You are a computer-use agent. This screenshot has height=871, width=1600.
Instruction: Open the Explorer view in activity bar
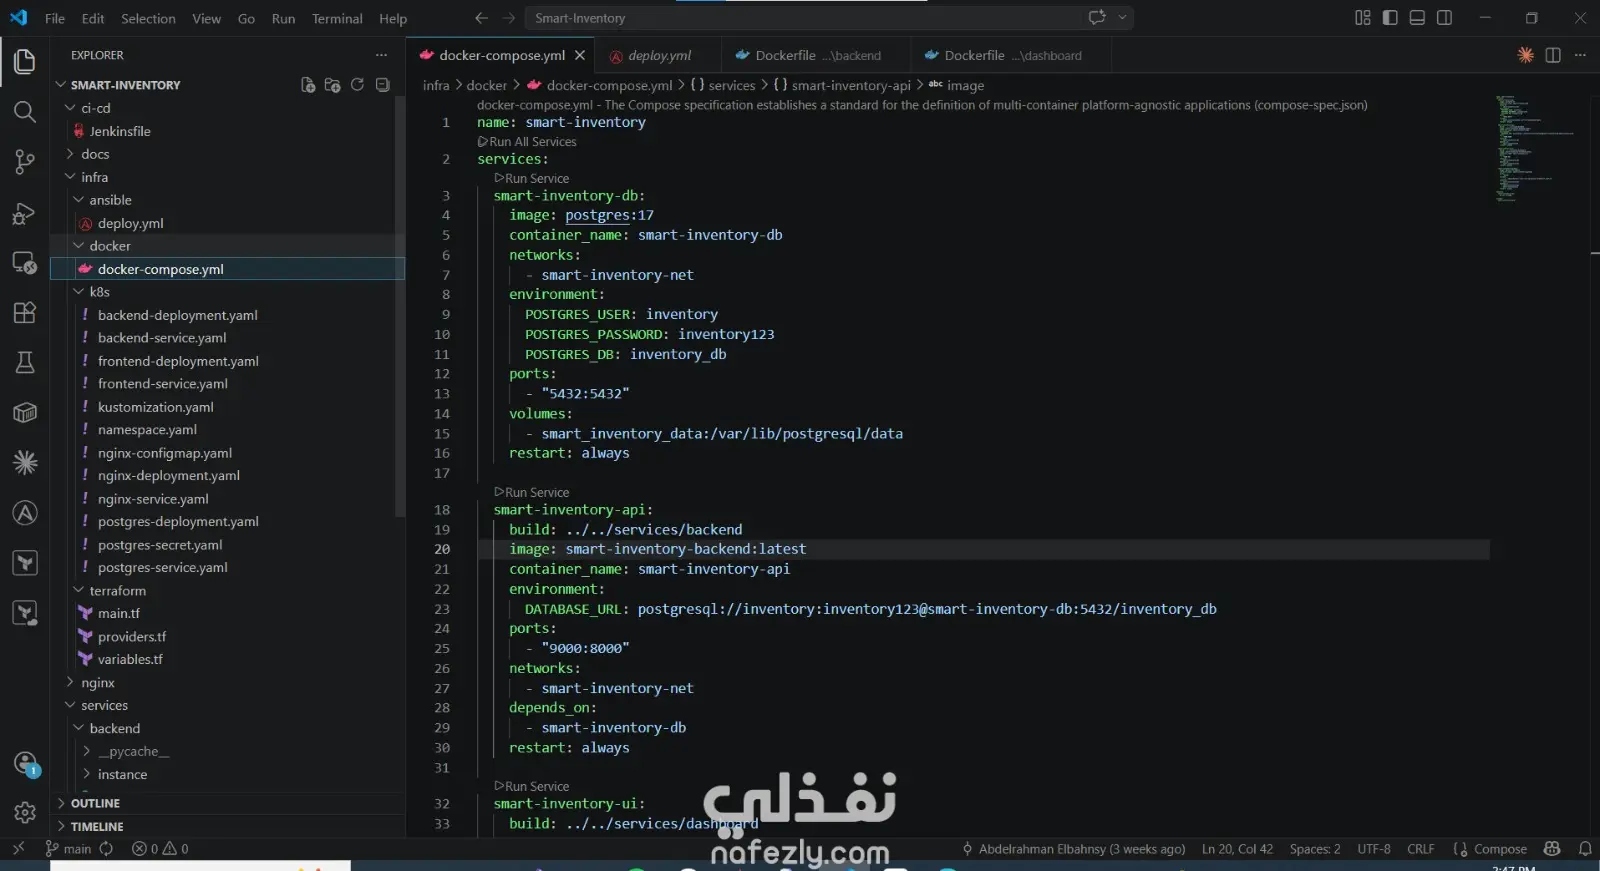point(25,62)
